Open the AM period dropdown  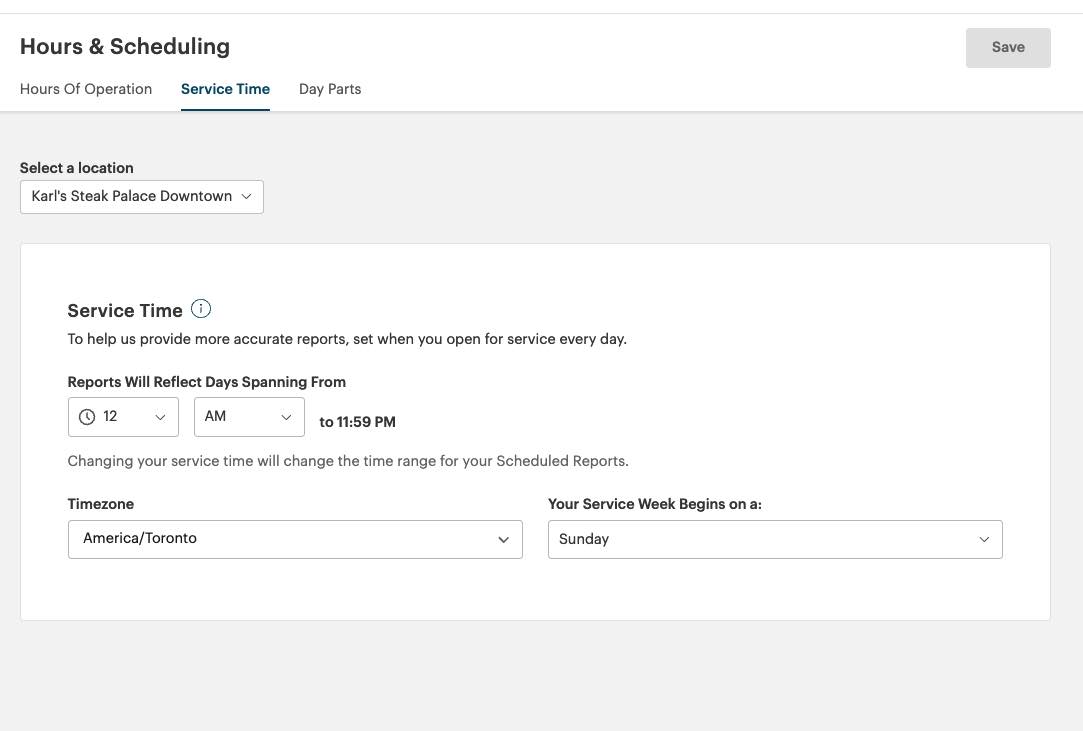248,417
